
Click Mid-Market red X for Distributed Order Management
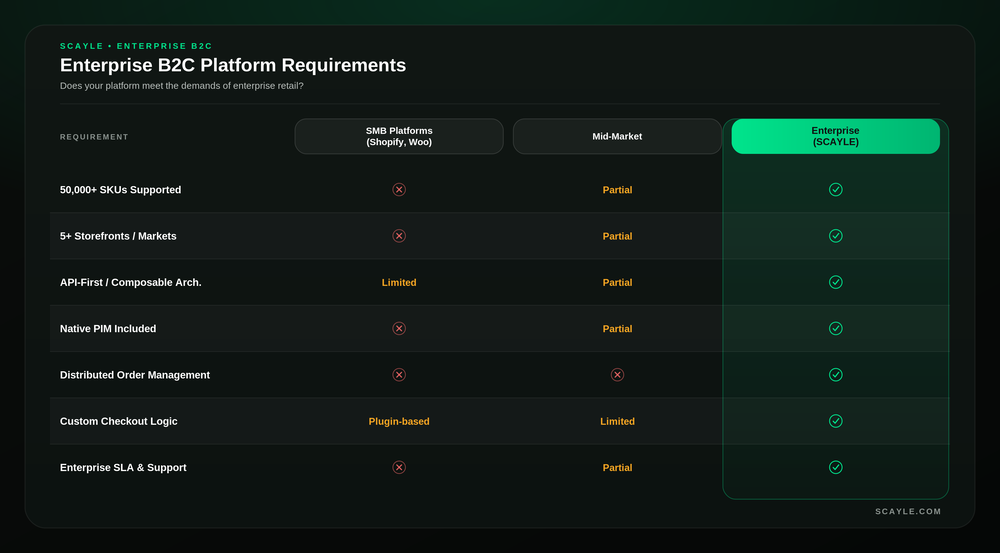617,375
